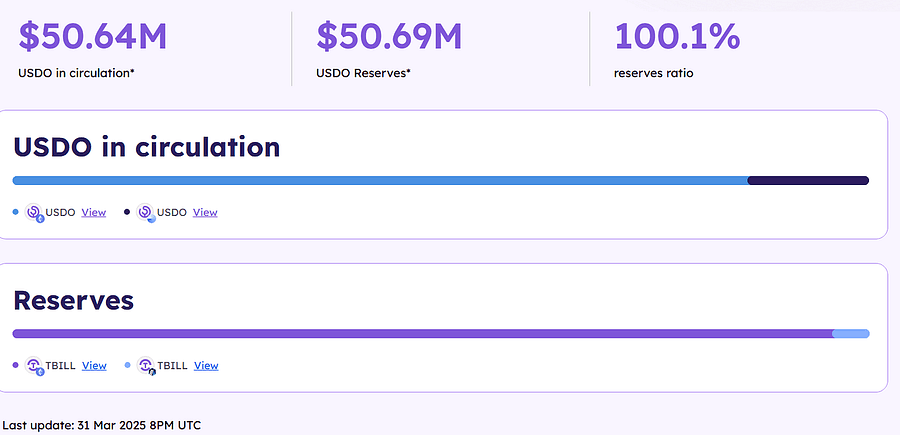
Task: Click the $50.69M USDO Reserves figure
Action: tap(389, 36)
